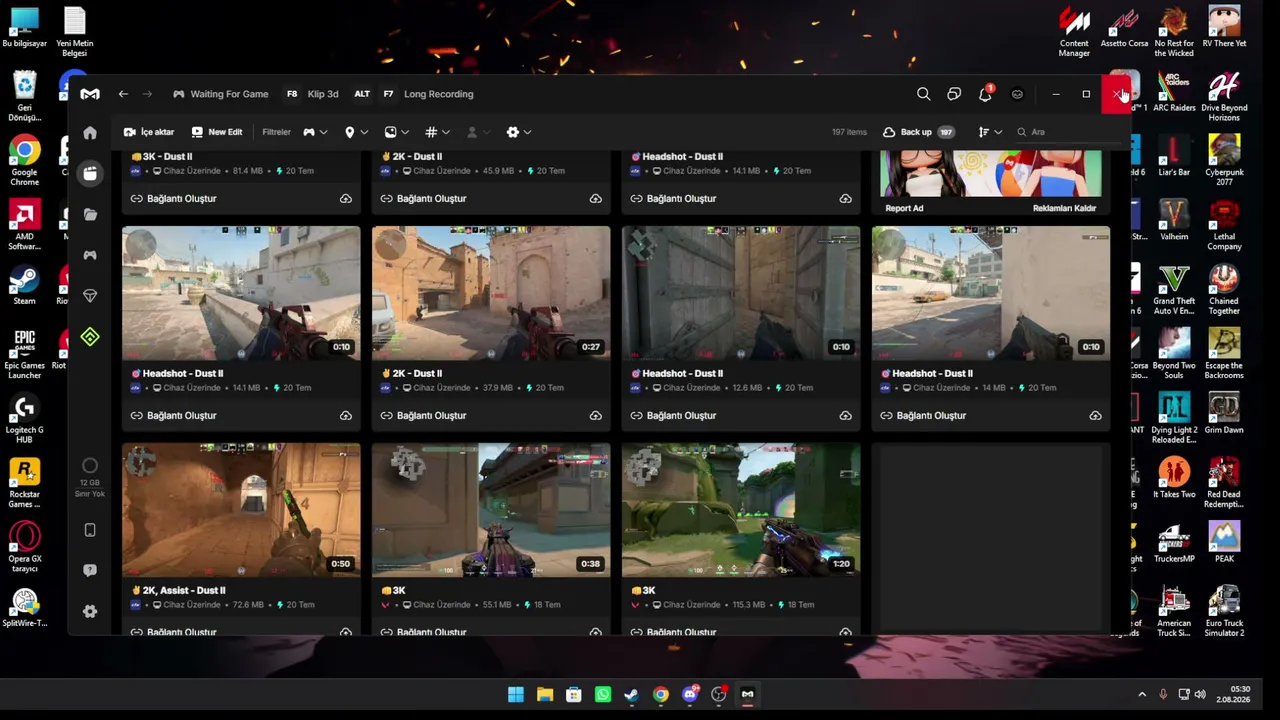The image size is (1280, 720).
Task: Click the "197 items" count text
Action: [849, 132]
